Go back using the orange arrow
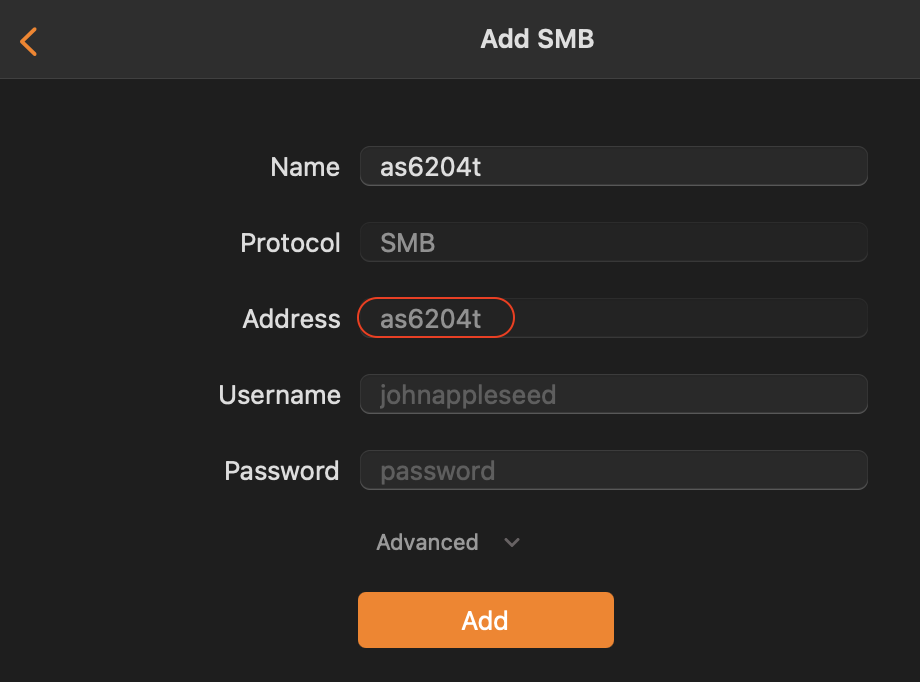 tap(28, 41)
